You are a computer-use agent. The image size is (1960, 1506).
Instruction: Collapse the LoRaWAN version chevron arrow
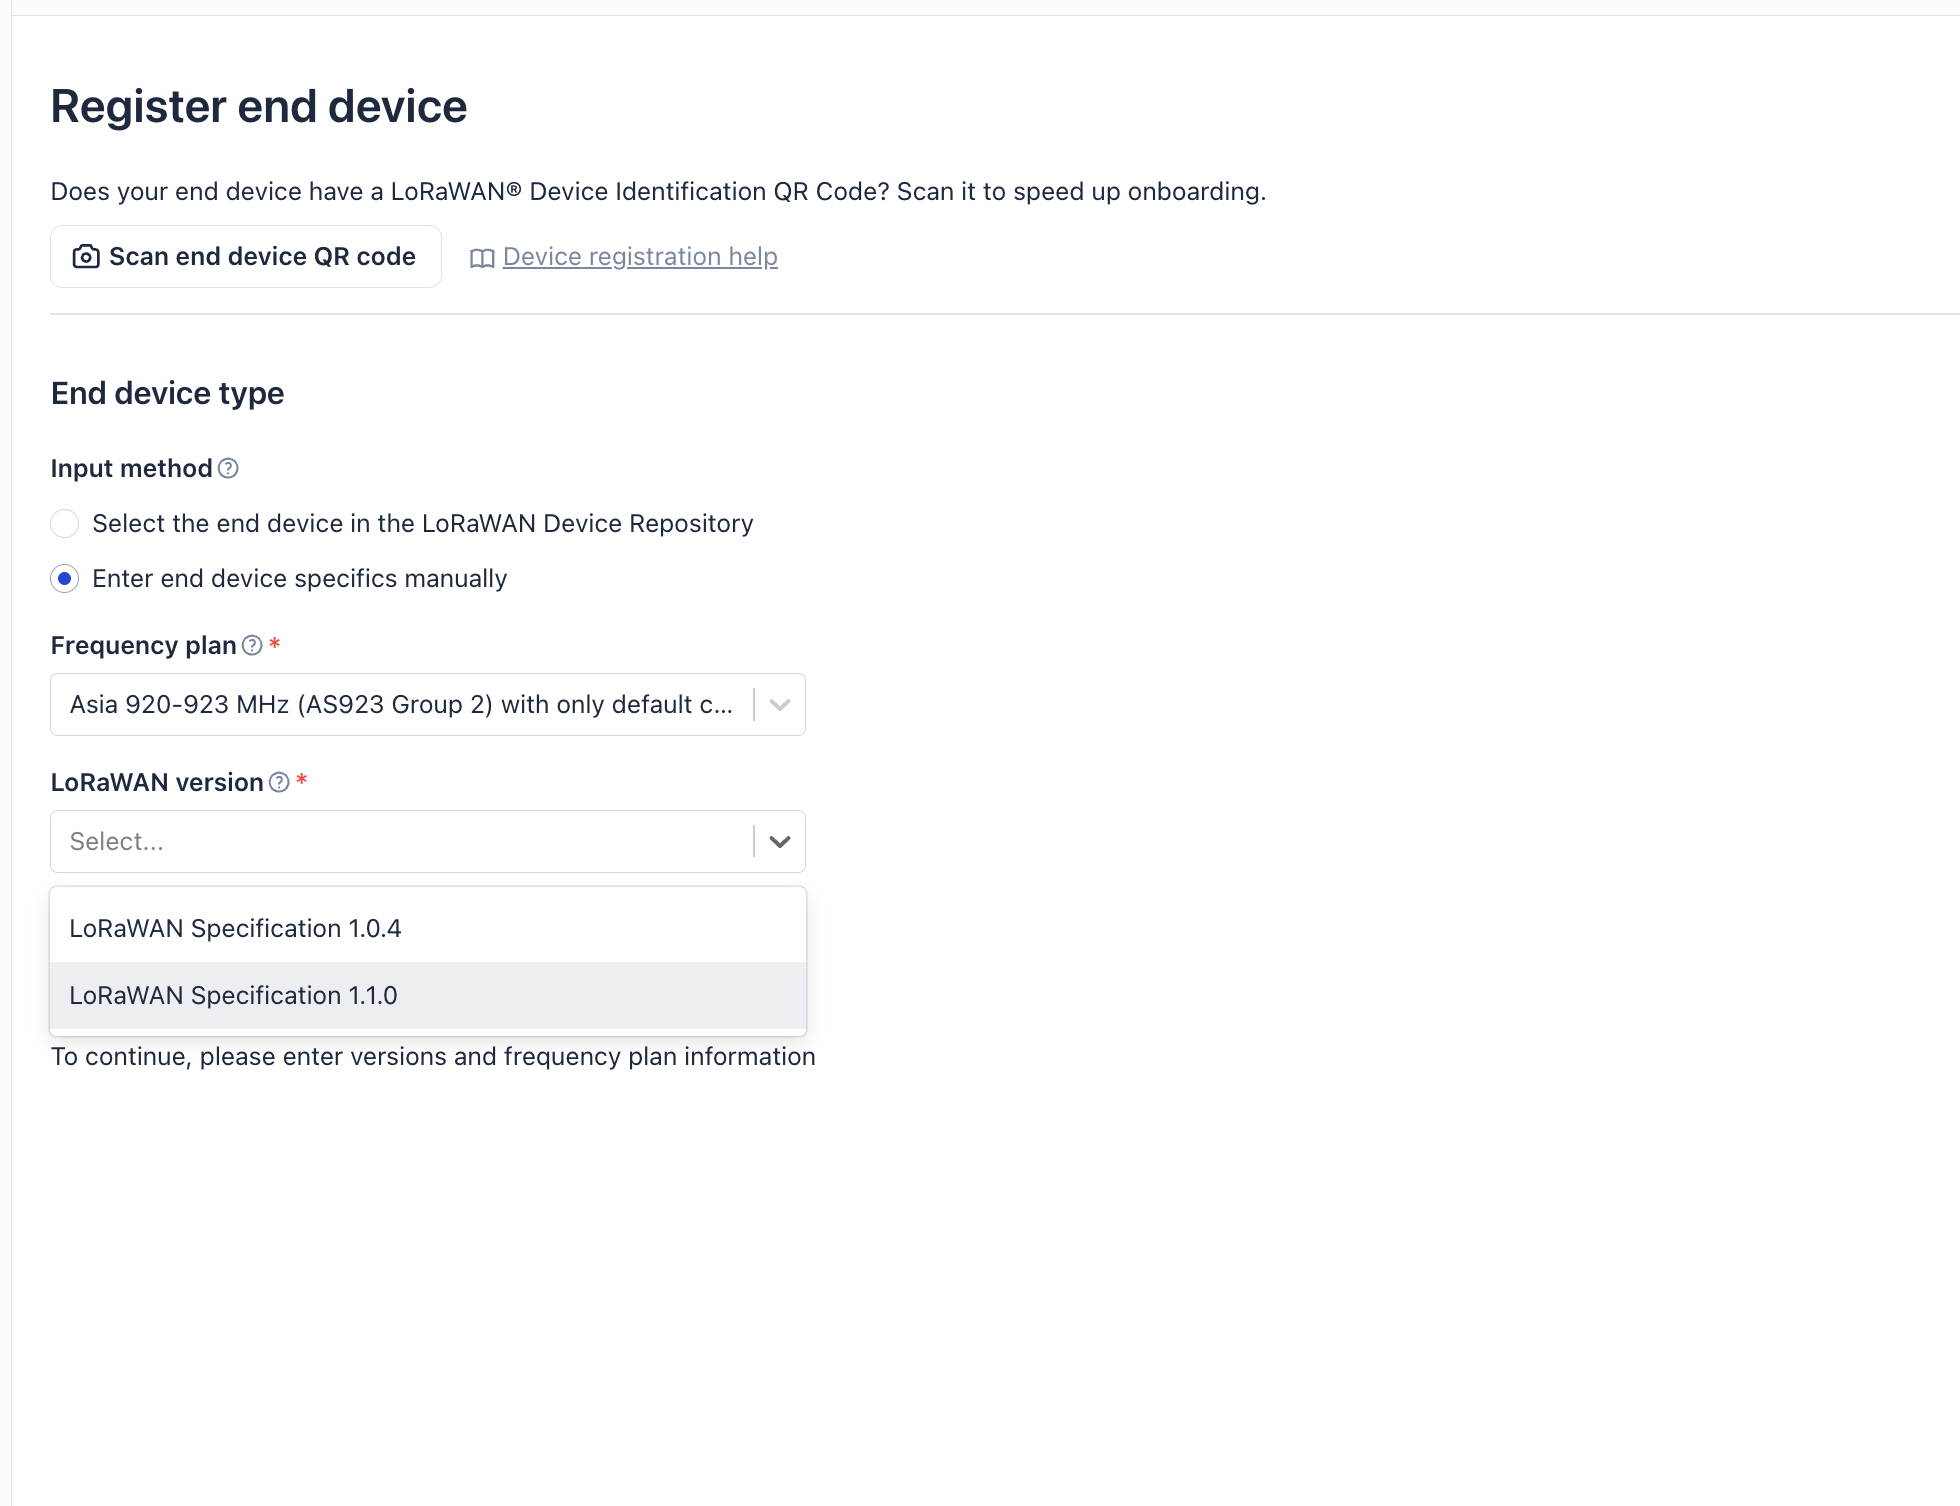[780, 842]
